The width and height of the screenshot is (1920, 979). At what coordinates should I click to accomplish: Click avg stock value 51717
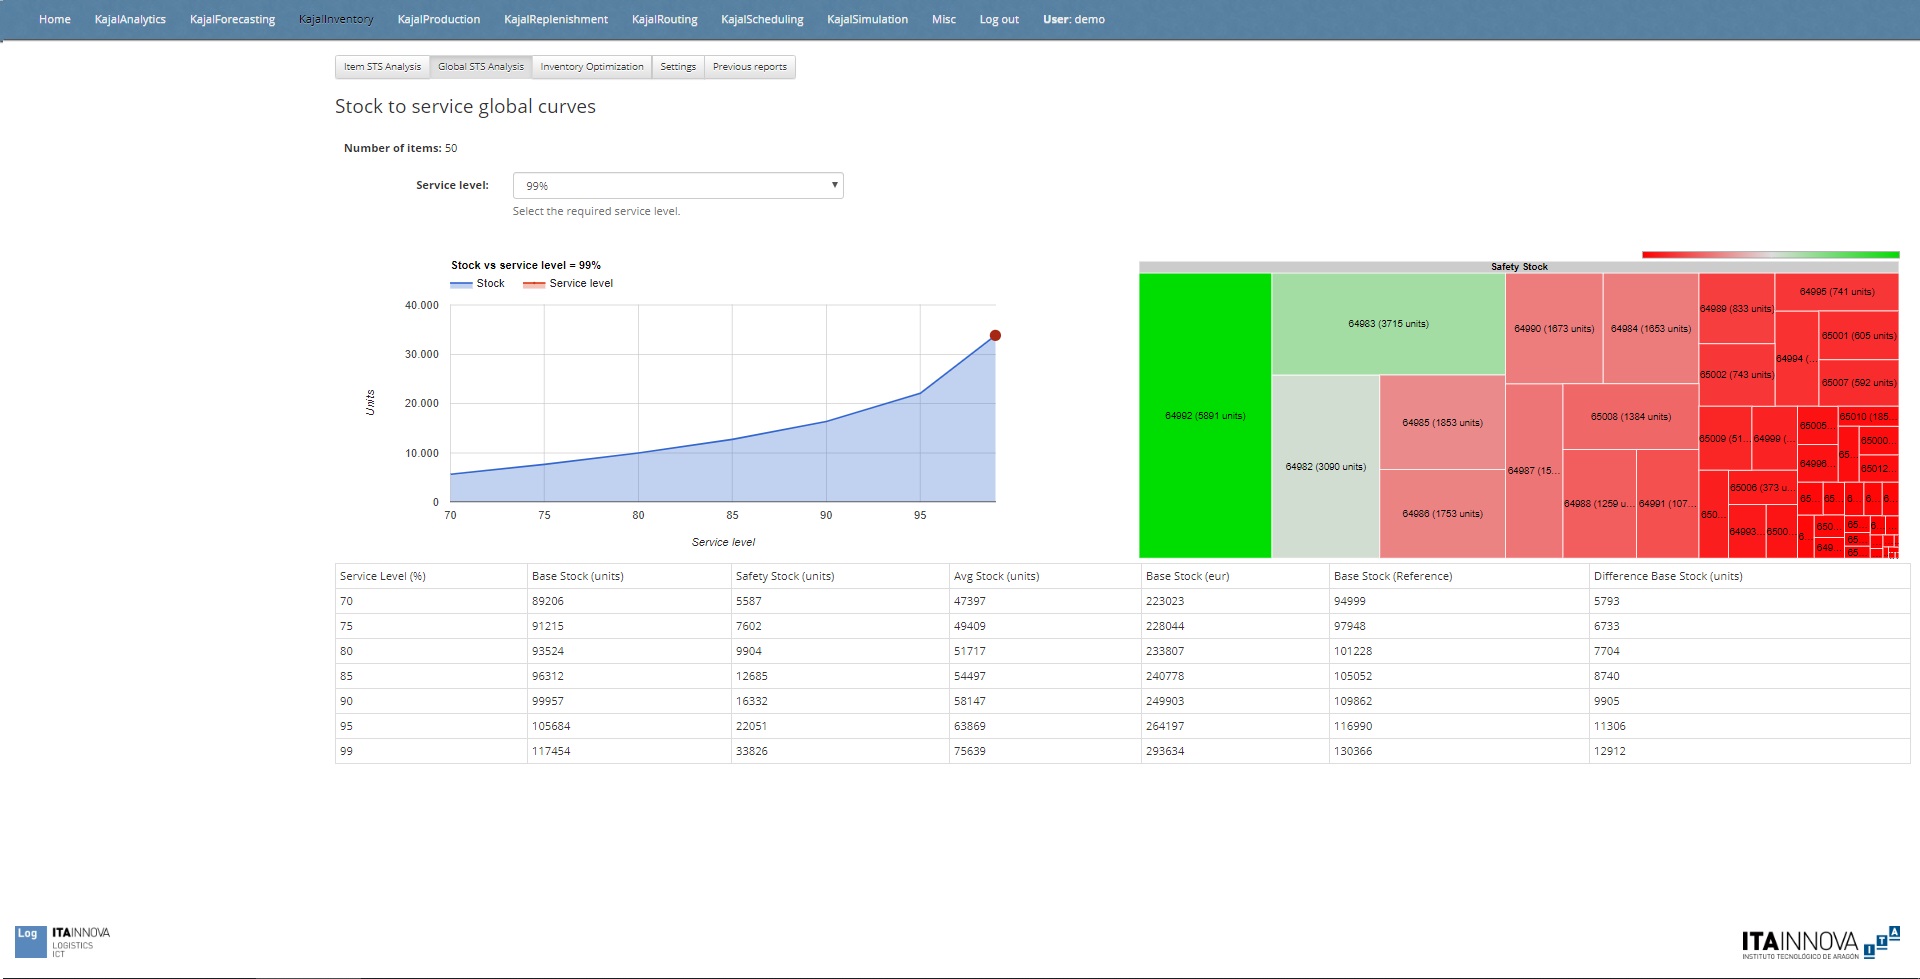970,651
